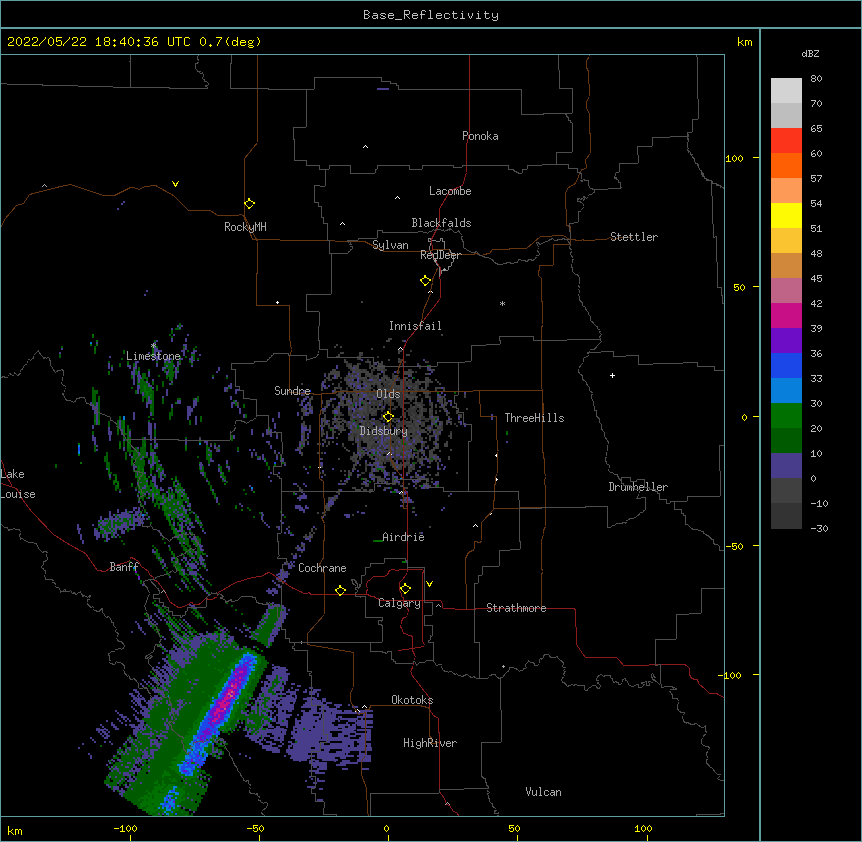The width and height of the screenshot is (862, 842).
Task: Click the Ponoka city label
Action: 480,136
